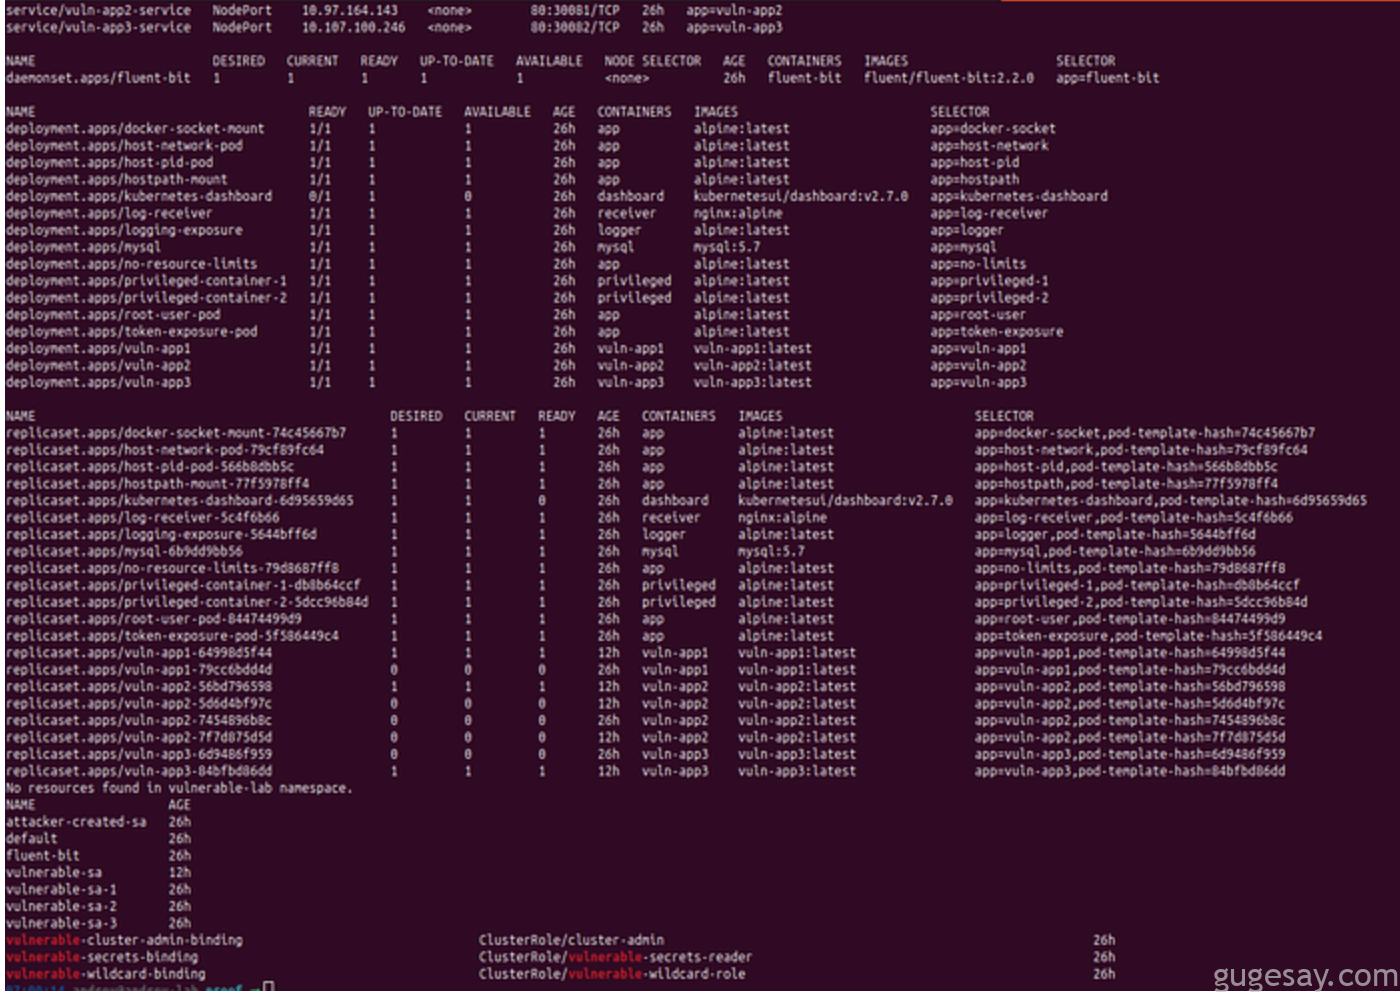Viewport: 1400px width, 992px height.
Task: Click the "No resources found" message line
Action: click(x=179, y=789)
